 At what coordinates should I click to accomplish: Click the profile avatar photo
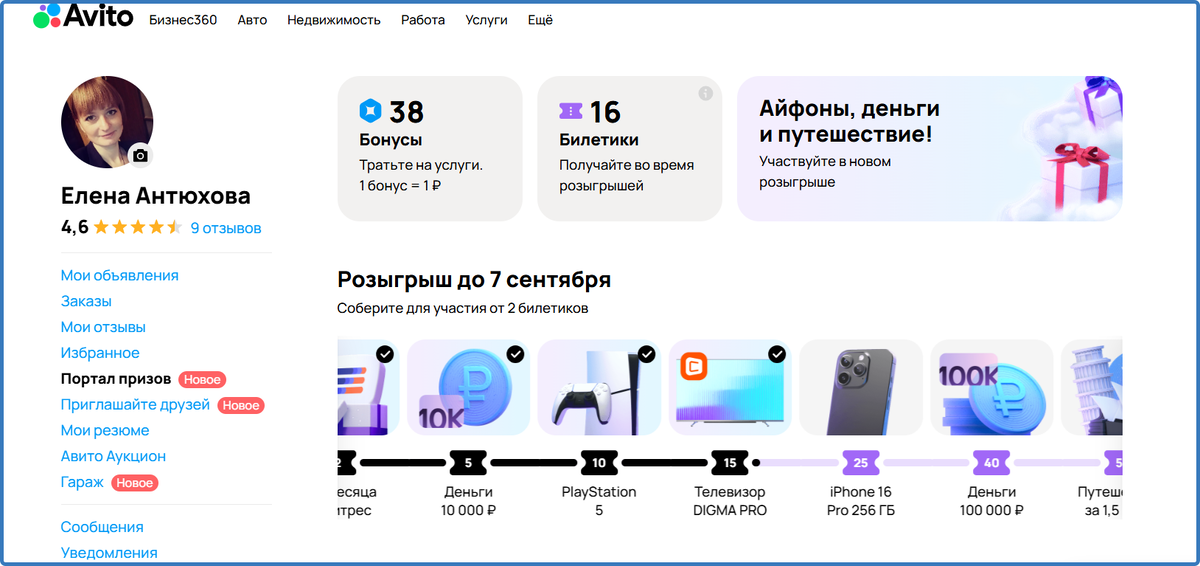(107, 122)
